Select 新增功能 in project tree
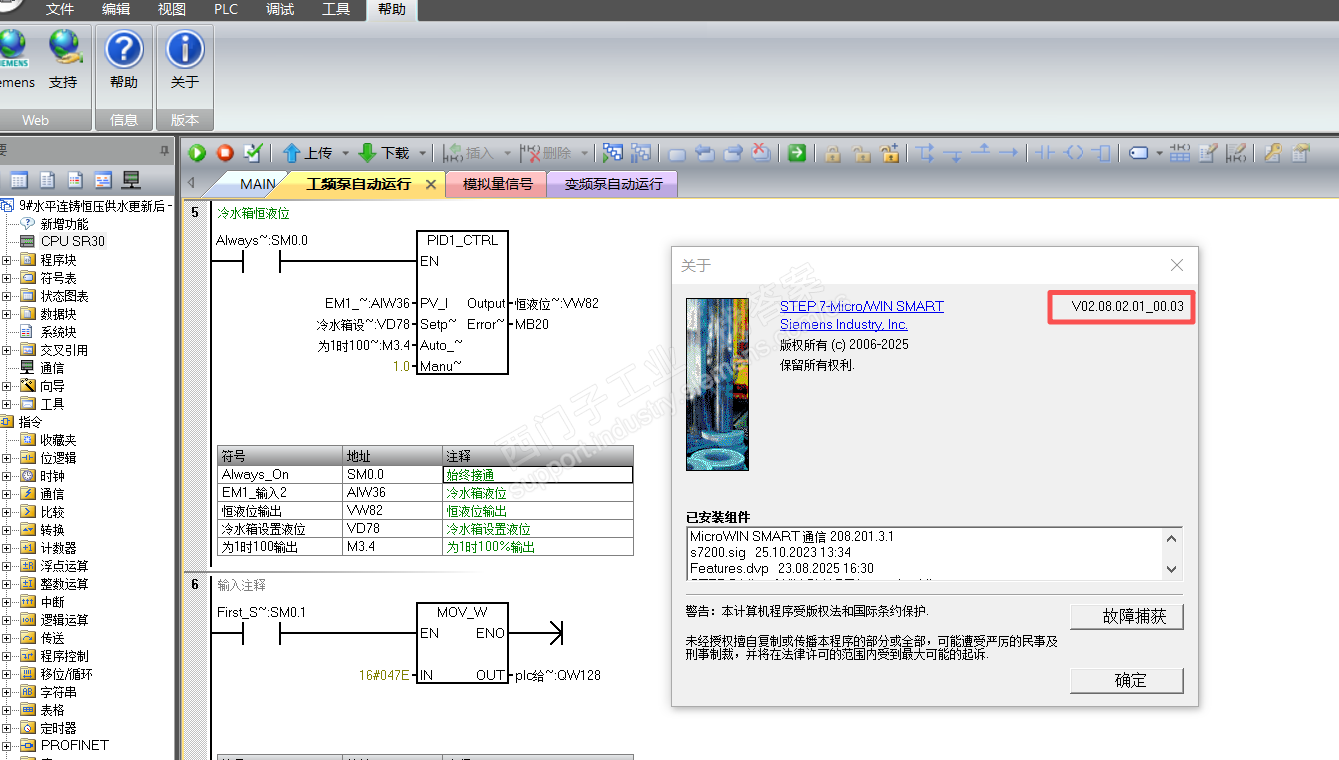The image size is (1339, 760). [x=64, y=224]
